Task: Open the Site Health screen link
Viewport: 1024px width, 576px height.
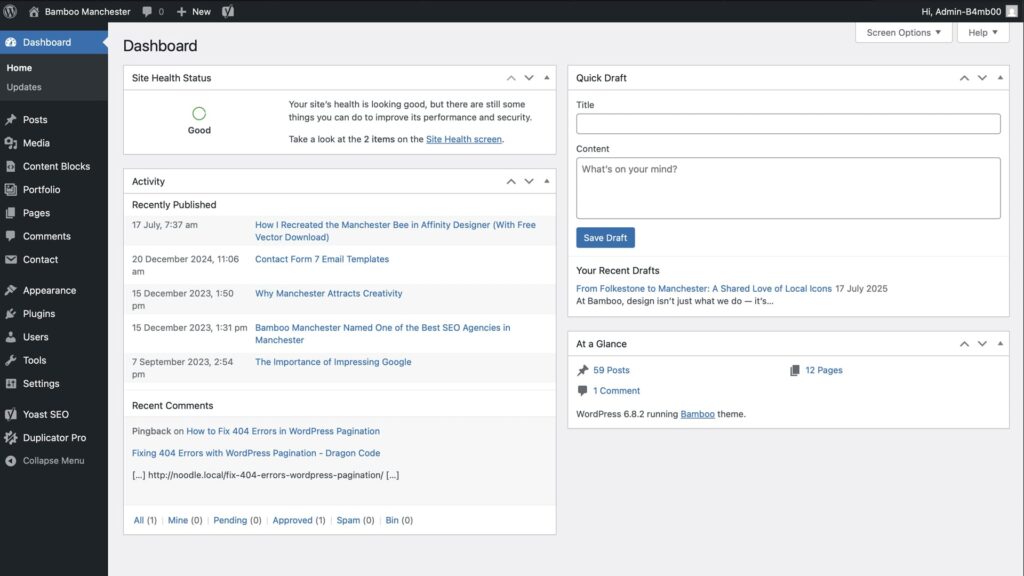Action: point(464,139)
